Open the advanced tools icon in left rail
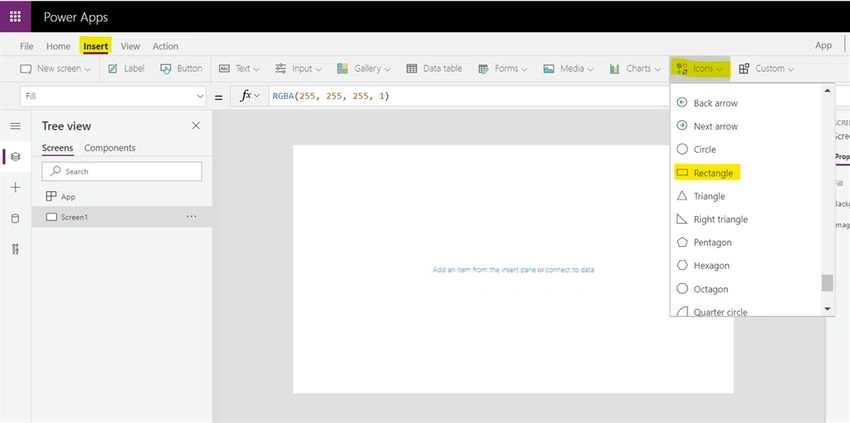The height and width of the screenshot is (423, 850). coord(16,249)
